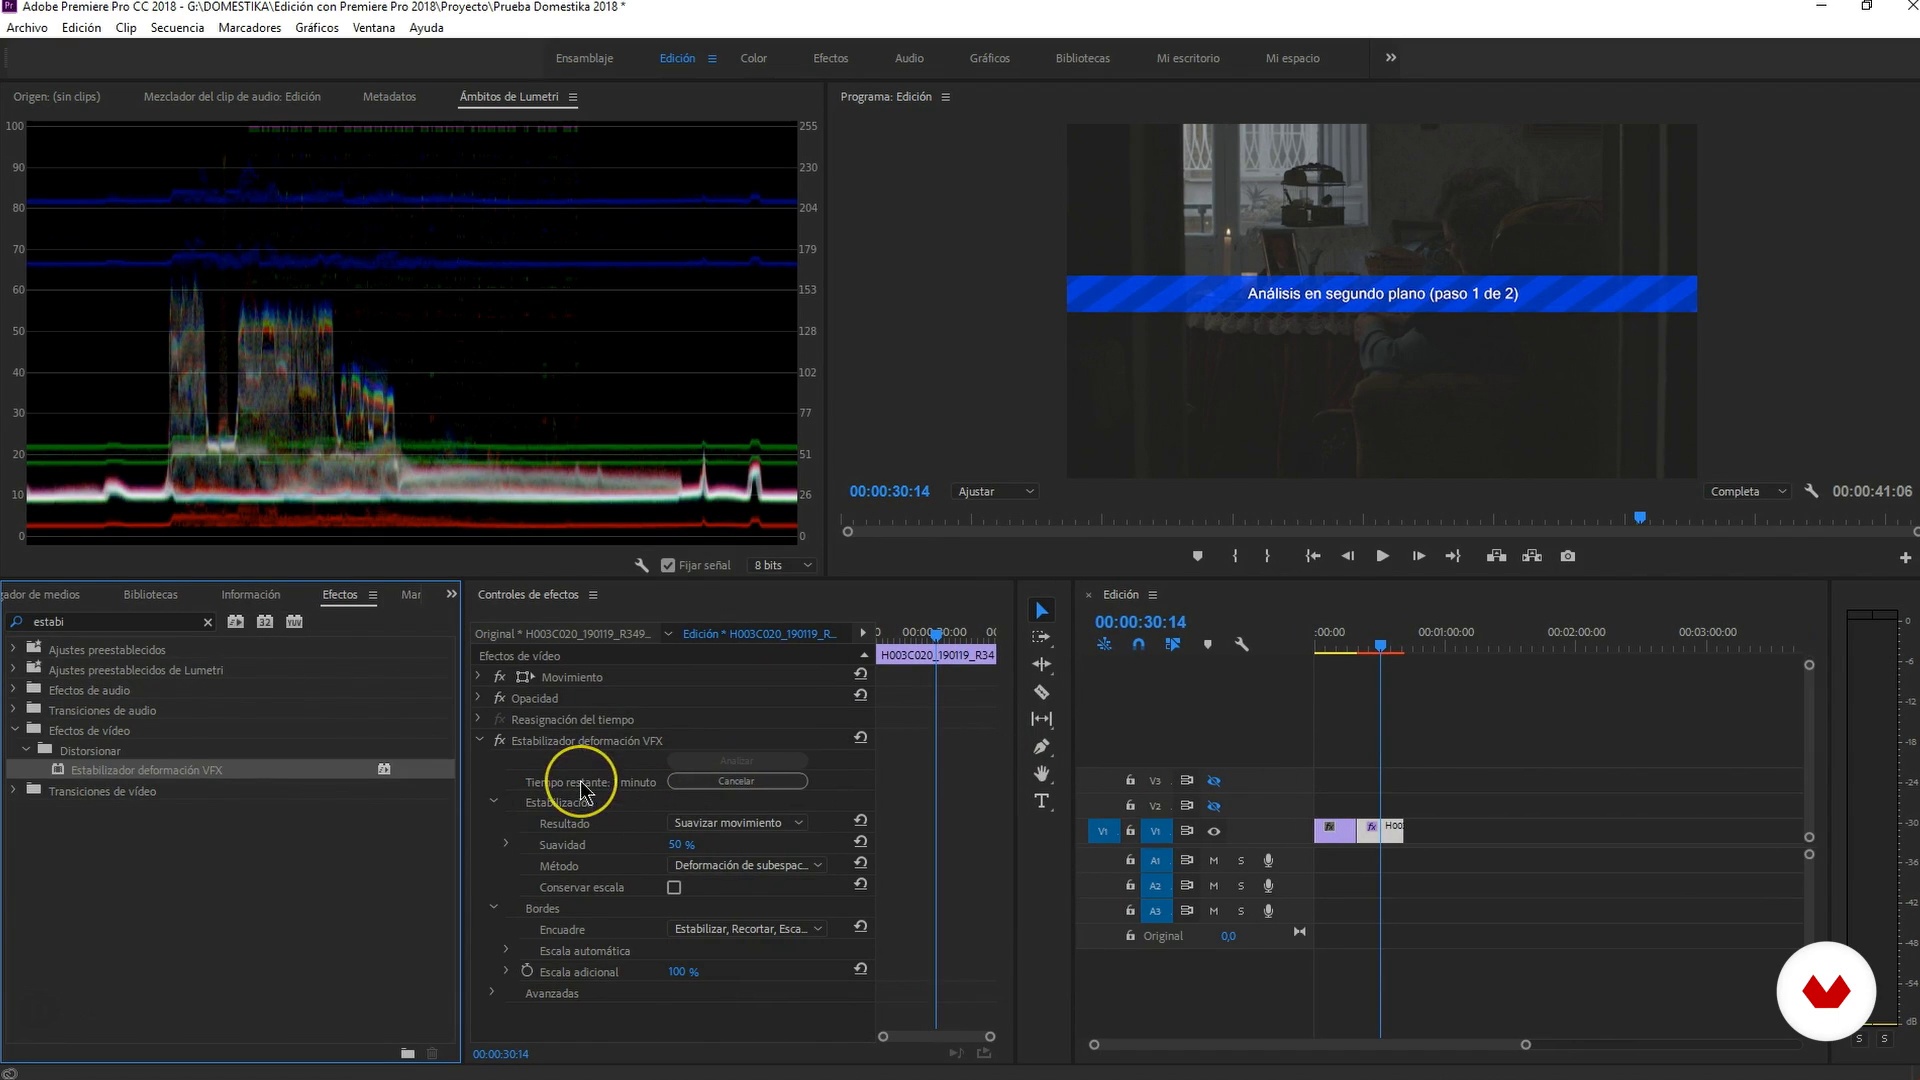The width and height of the screenshot is (1920, 1080).
Task: Toggle V2 track output eye
Action: (x=1214, y=805)
